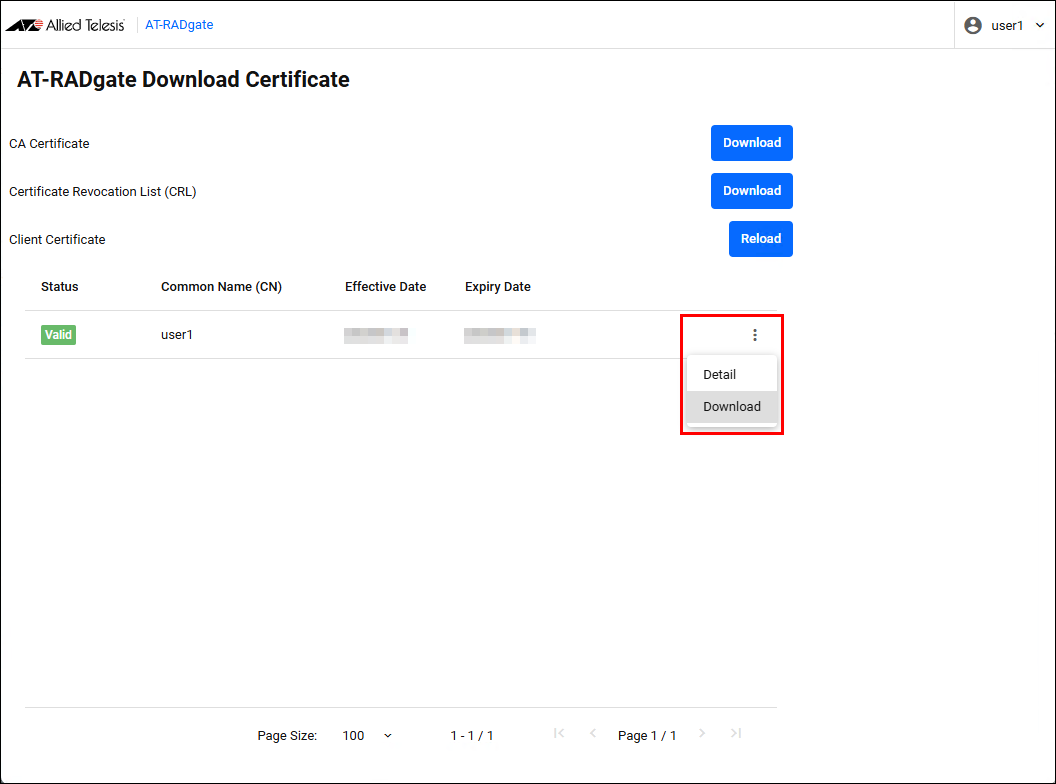Click the '1 - 1 / 1' record count
This screenshot has width=1056, height=784.
coord(471,736)
